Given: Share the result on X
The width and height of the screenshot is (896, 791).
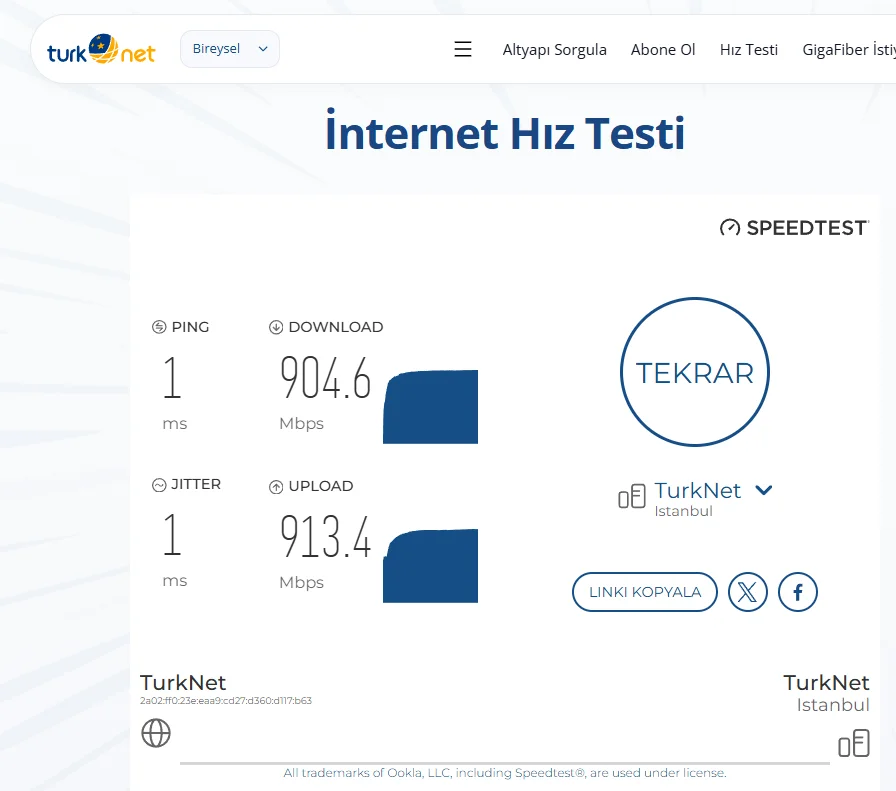Looking at the screenshot, I should [x=747, y=592].
